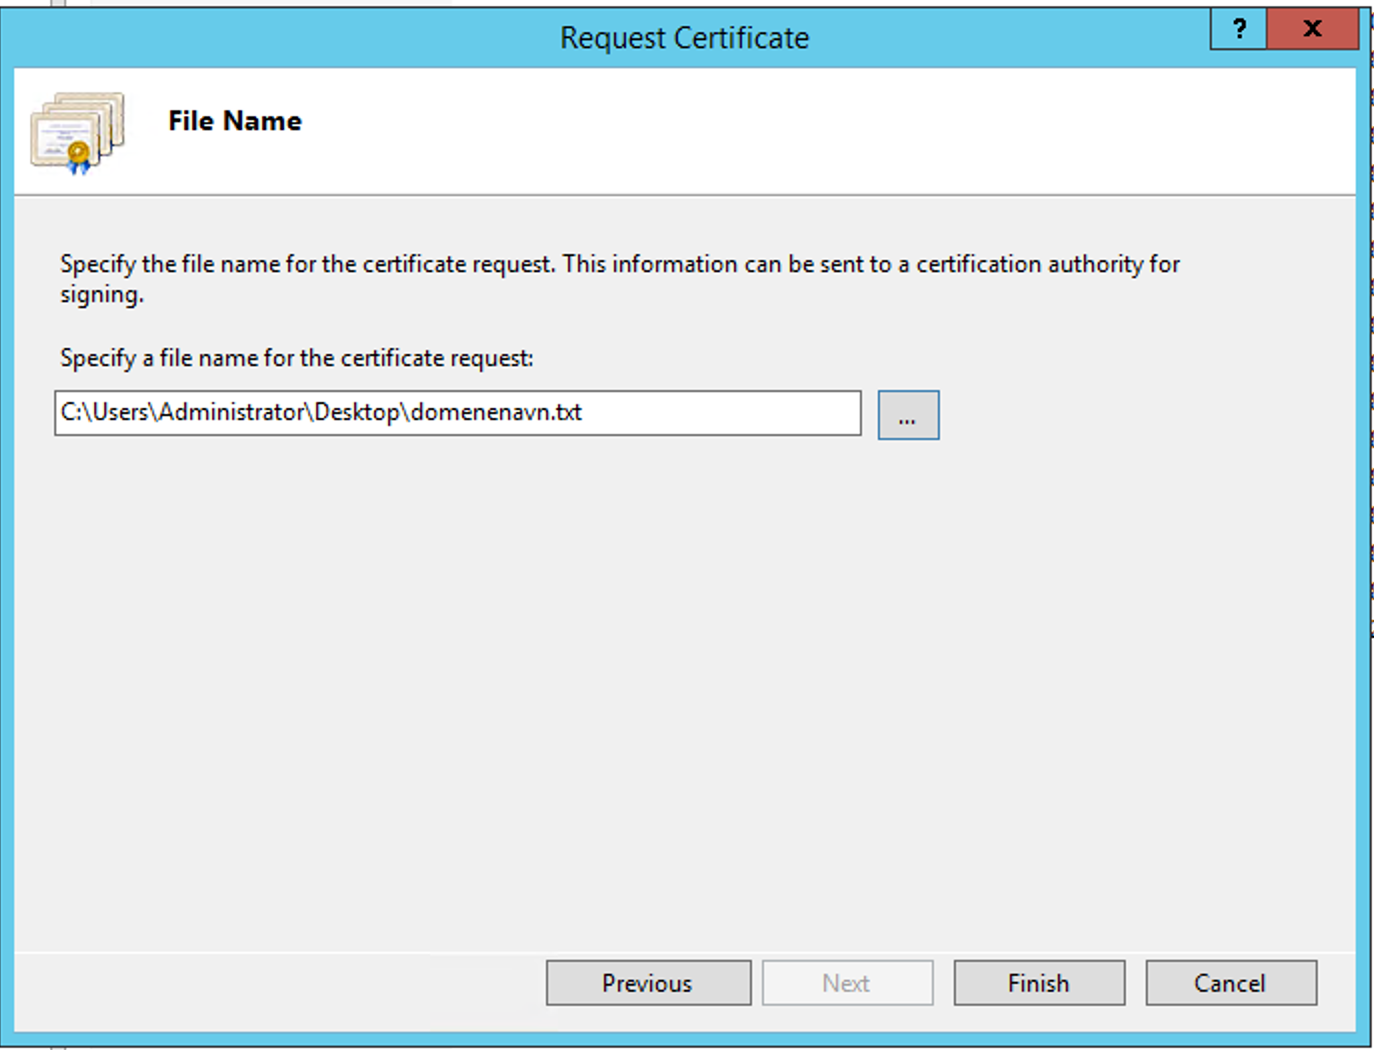Select the File Name heading text
Image resolution: width=1374 pixels, height=1050 pixels.
click(x=235, y=121)
